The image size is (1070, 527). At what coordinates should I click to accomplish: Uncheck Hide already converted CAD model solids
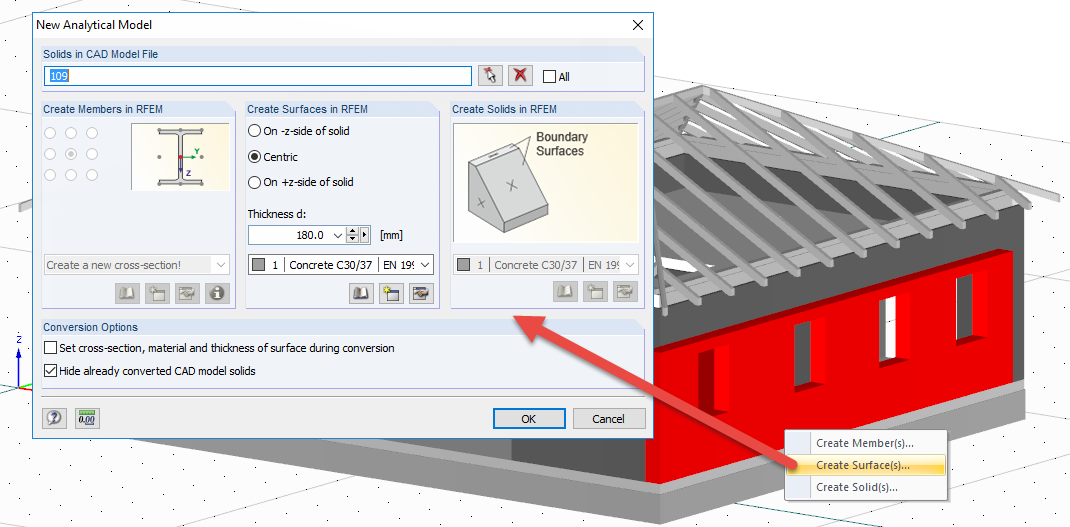pyautogui.click(x=50, y=371)
